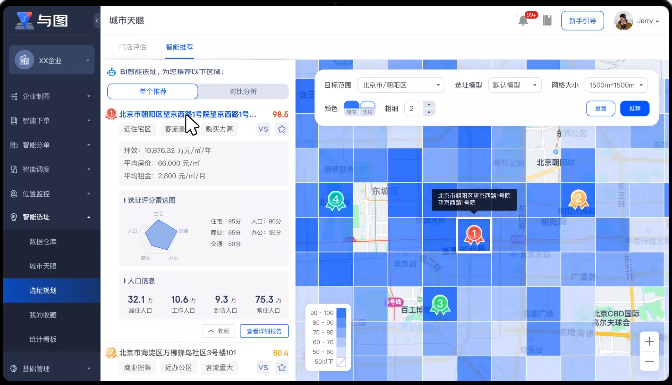Click the 智能分单 sidebar icon
The width and height of the screenshot is (672, 385).
click(x=14, y=145)
